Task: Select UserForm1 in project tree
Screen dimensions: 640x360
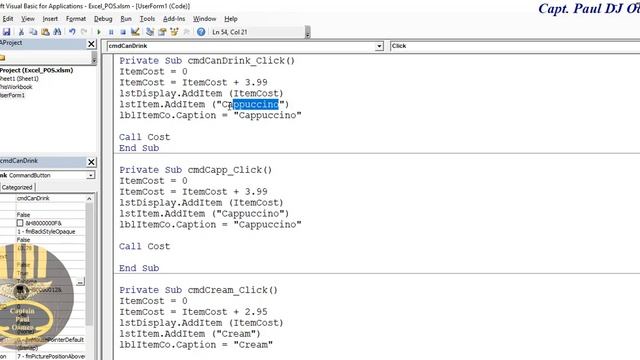Action: click(x=12, y=95)
